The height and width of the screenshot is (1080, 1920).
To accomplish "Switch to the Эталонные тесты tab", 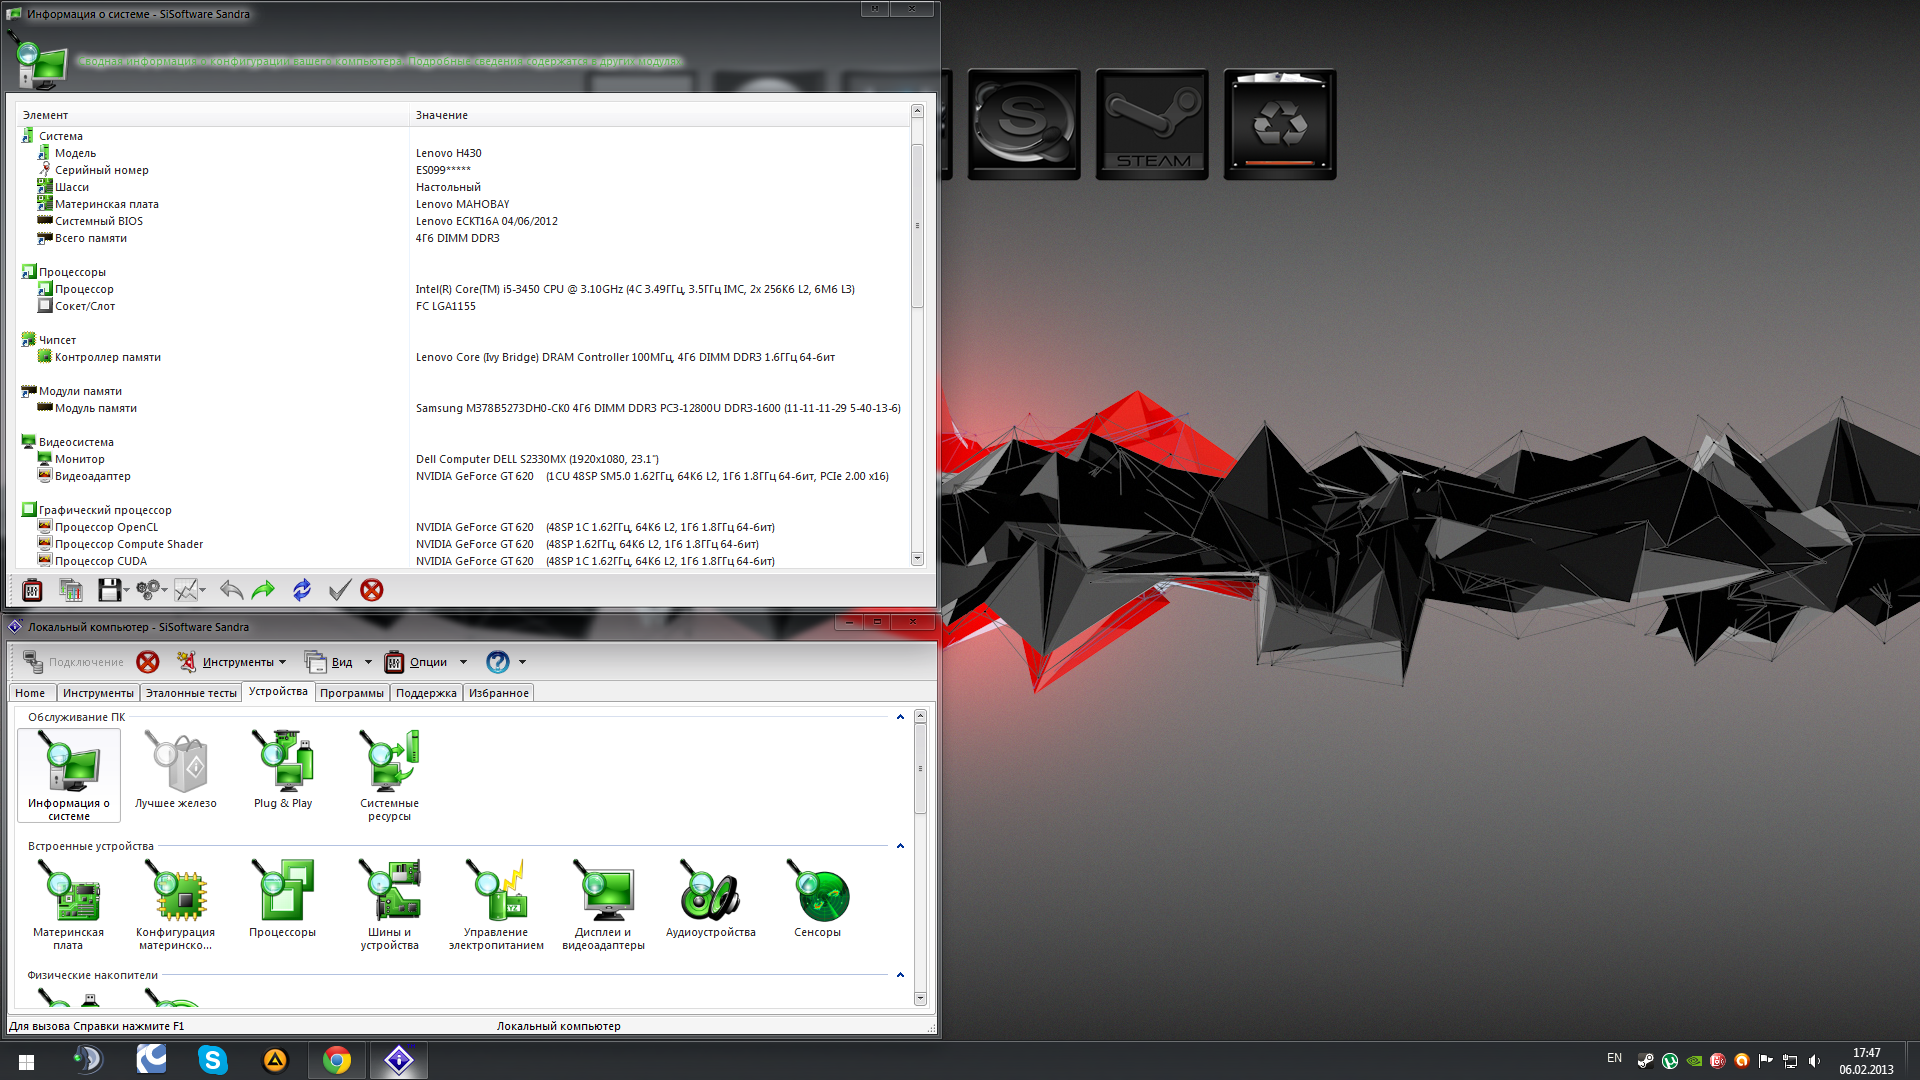I will pyautogui.click(x=191, y=693).
